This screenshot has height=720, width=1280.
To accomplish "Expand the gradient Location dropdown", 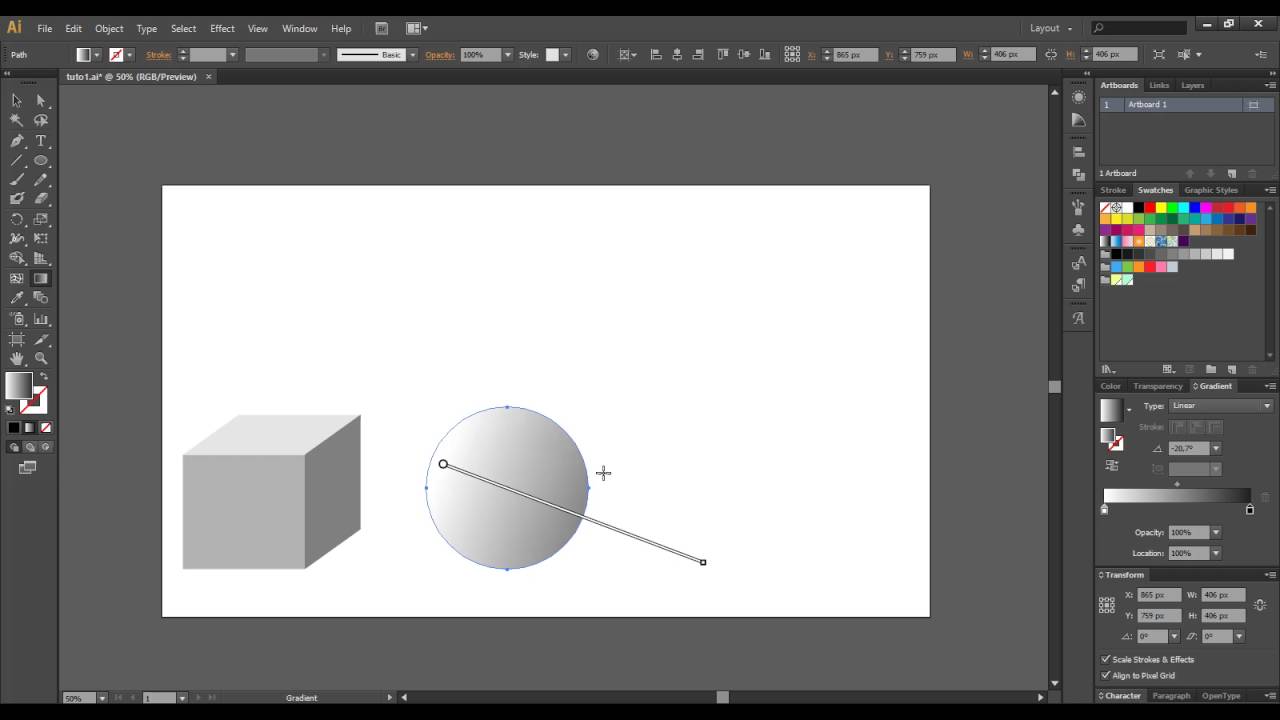I will point(1216,553).
